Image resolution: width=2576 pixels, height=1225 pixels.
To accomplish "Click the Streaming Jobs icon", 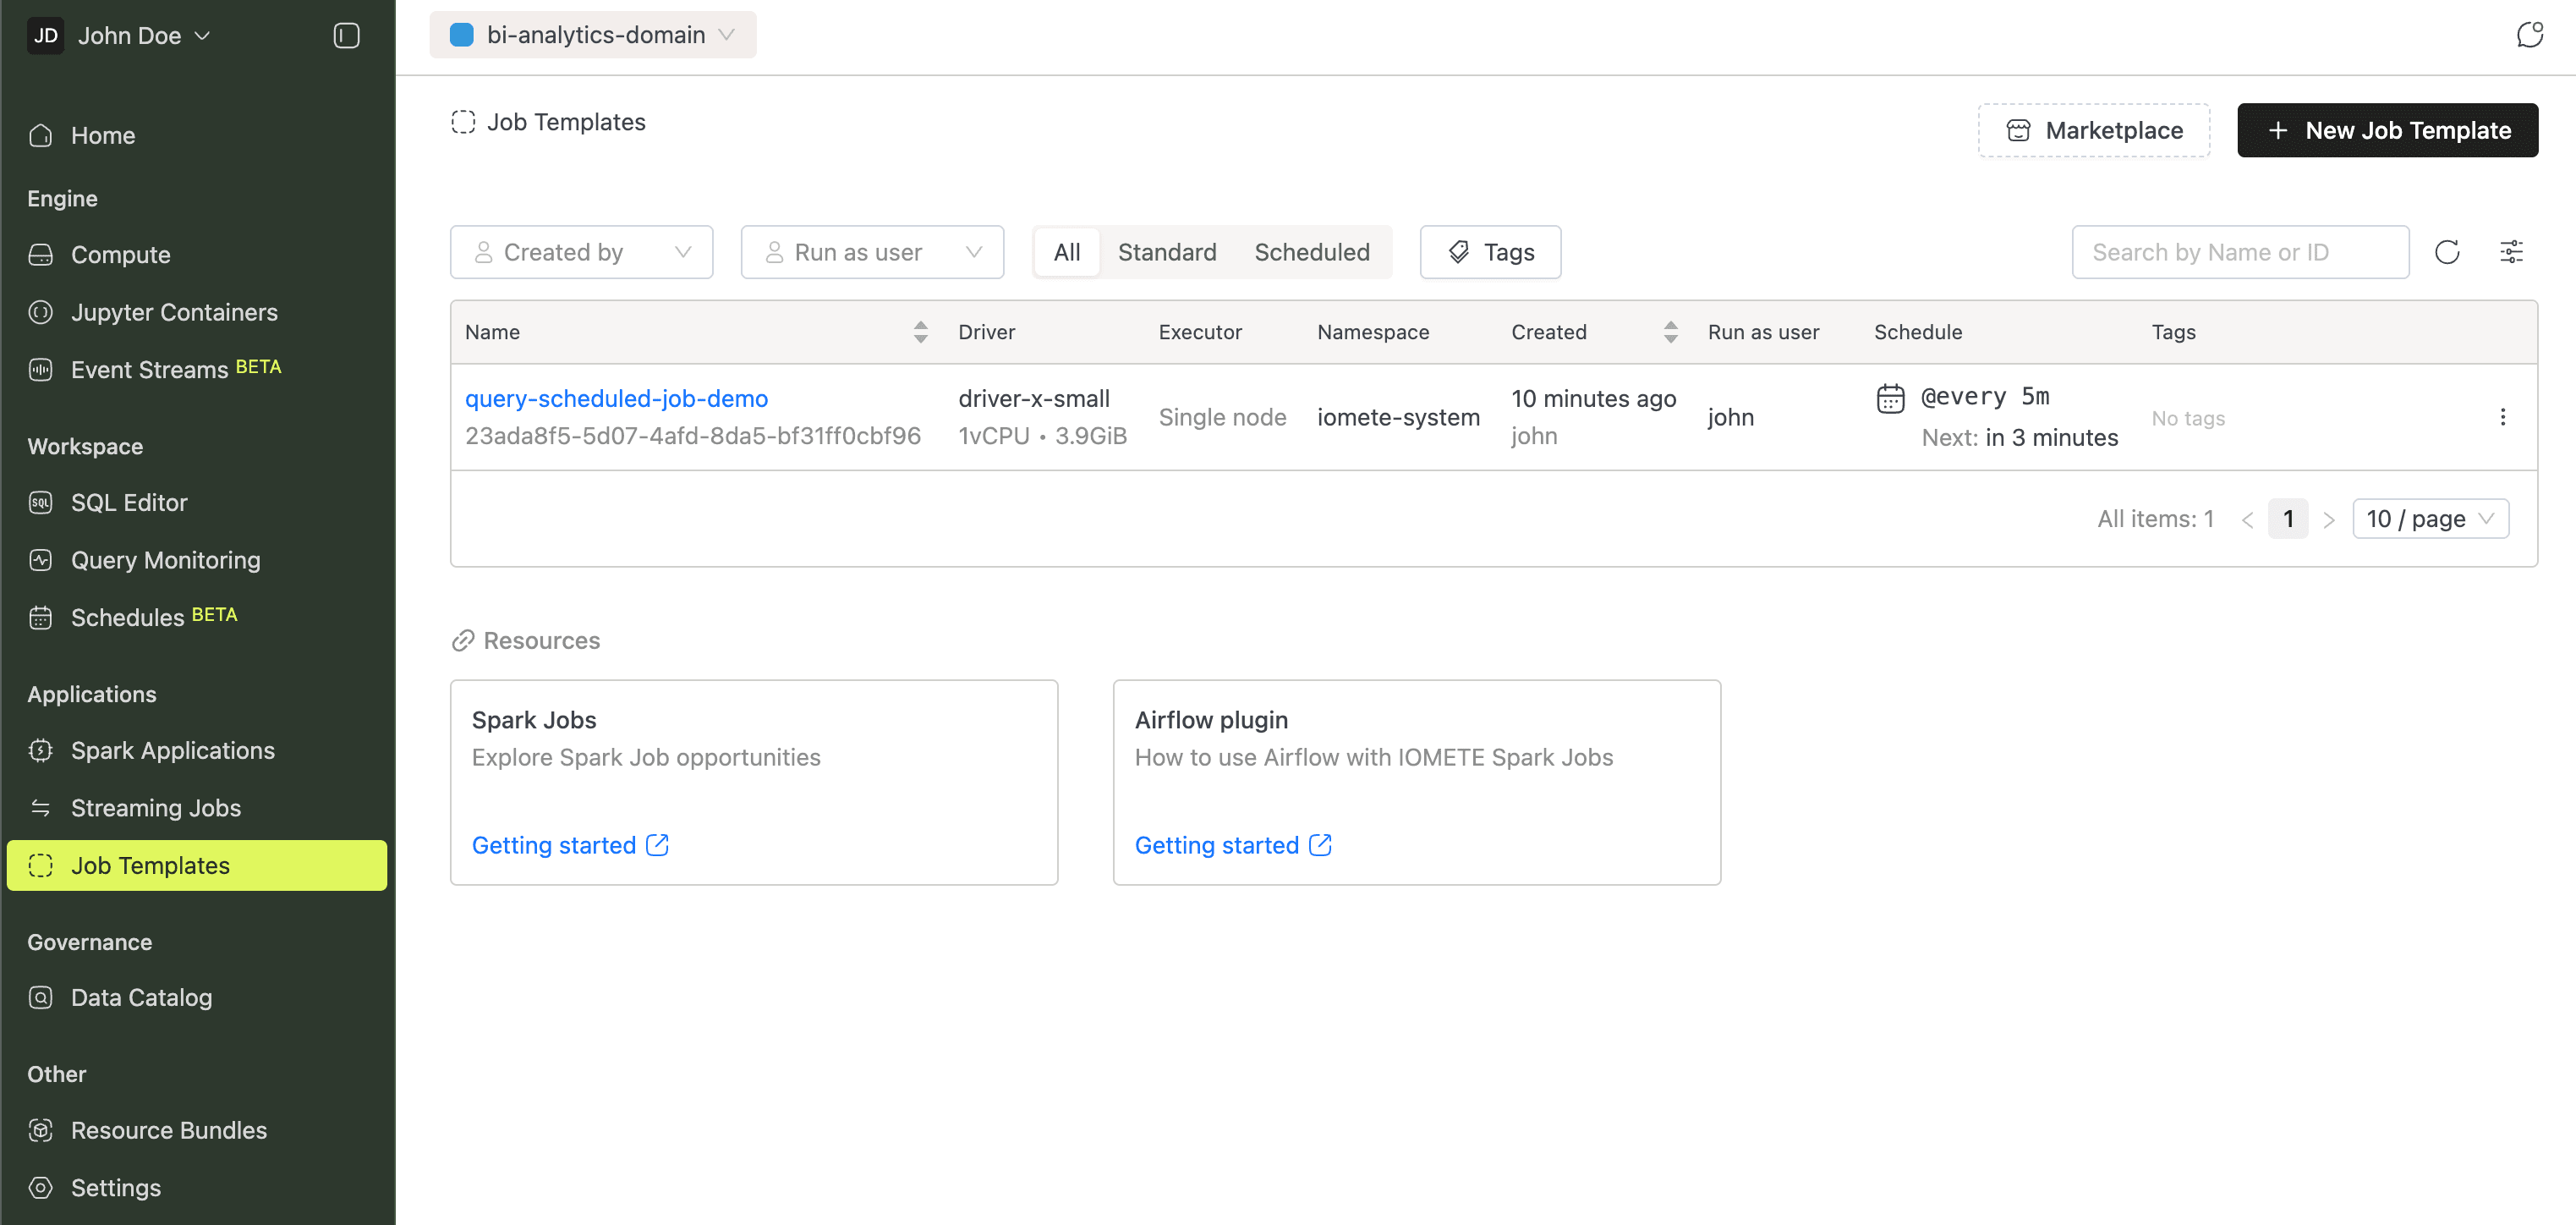I will tap(40, 807).
